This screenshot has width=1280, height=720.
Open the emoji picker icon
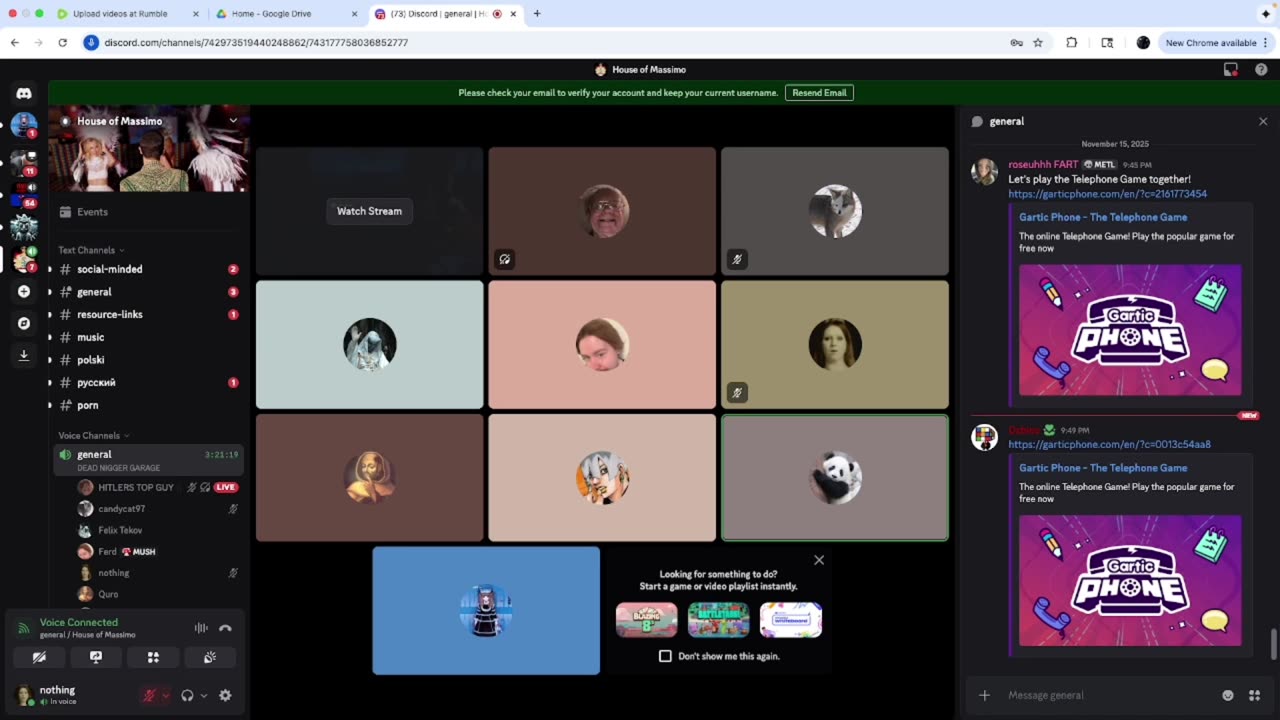(1228, 695)
